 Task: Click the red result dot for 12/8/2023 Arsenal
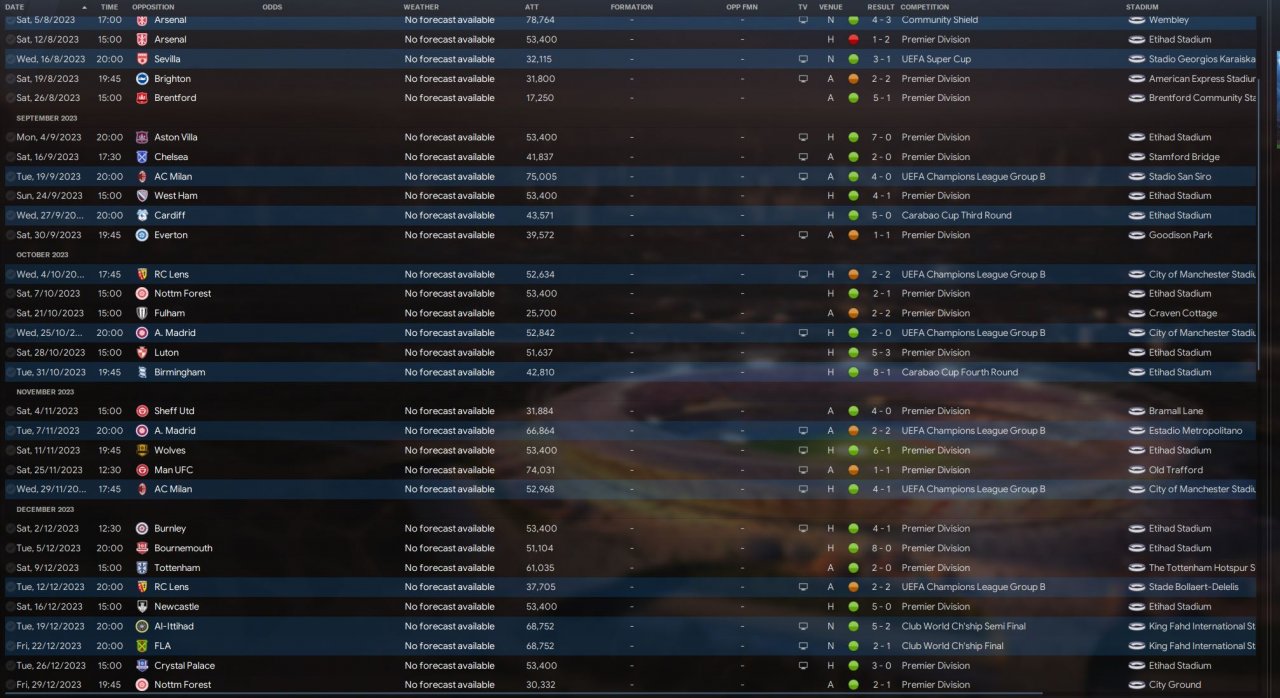point(853,39)
